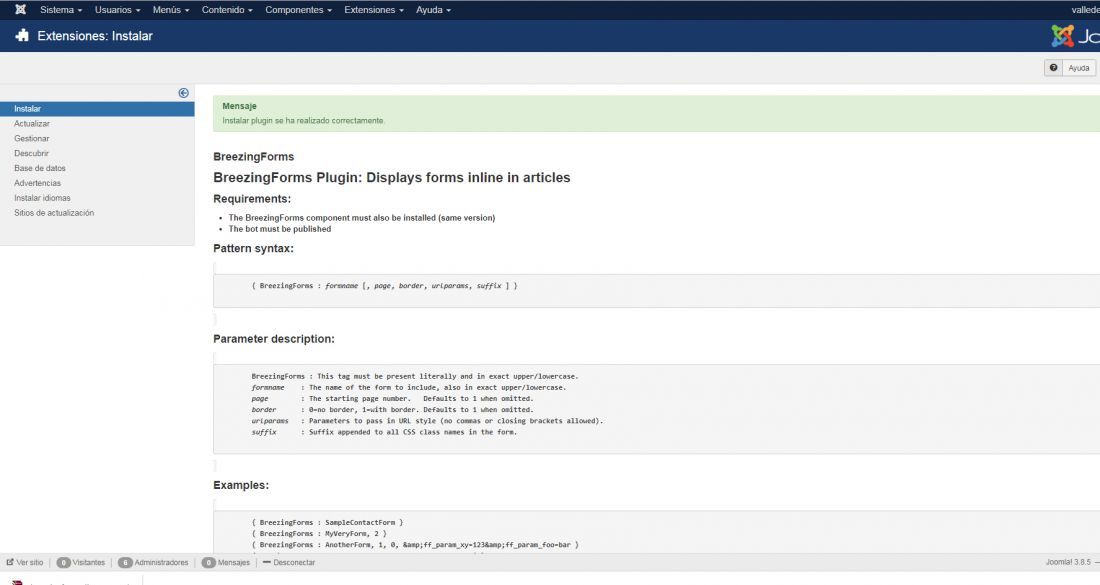The image size is (1100, 585).
Task: Click the SampleContactForm example line
Action: point(328,523)
